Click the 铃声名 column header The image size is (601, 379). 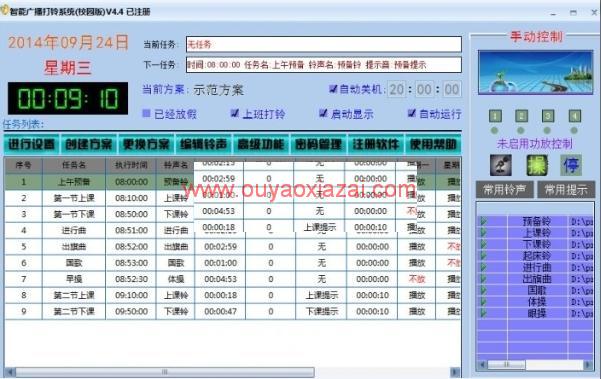pyautogui.click(x=176, y=165)
